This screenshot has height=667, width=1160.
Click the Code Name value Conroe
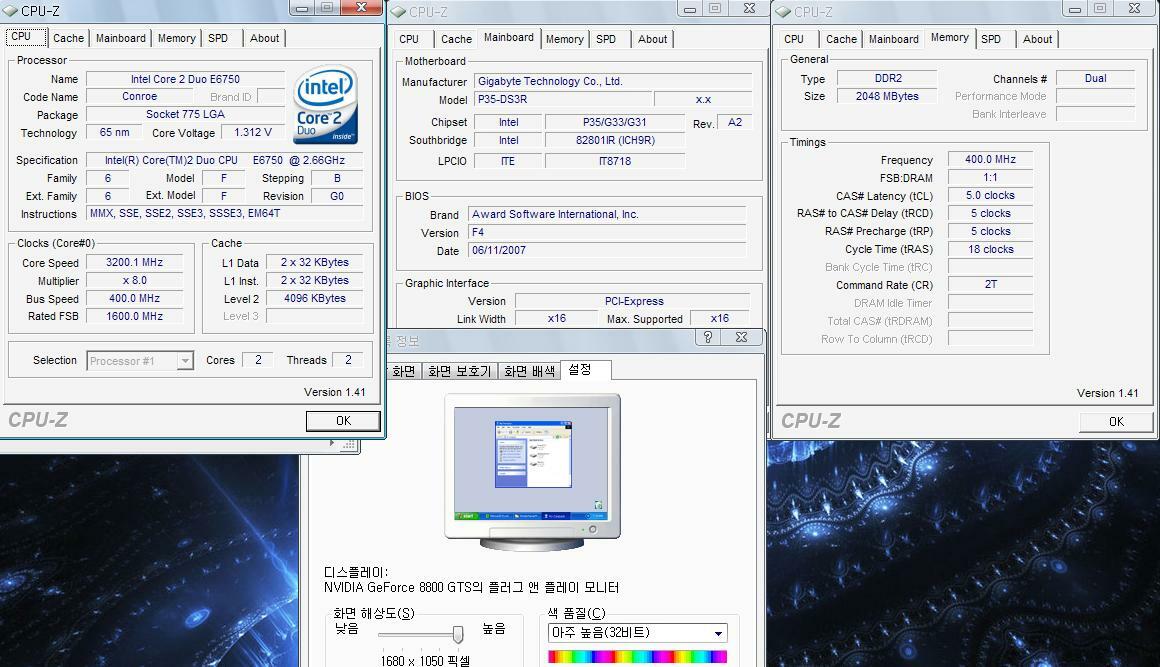(140, 97)
